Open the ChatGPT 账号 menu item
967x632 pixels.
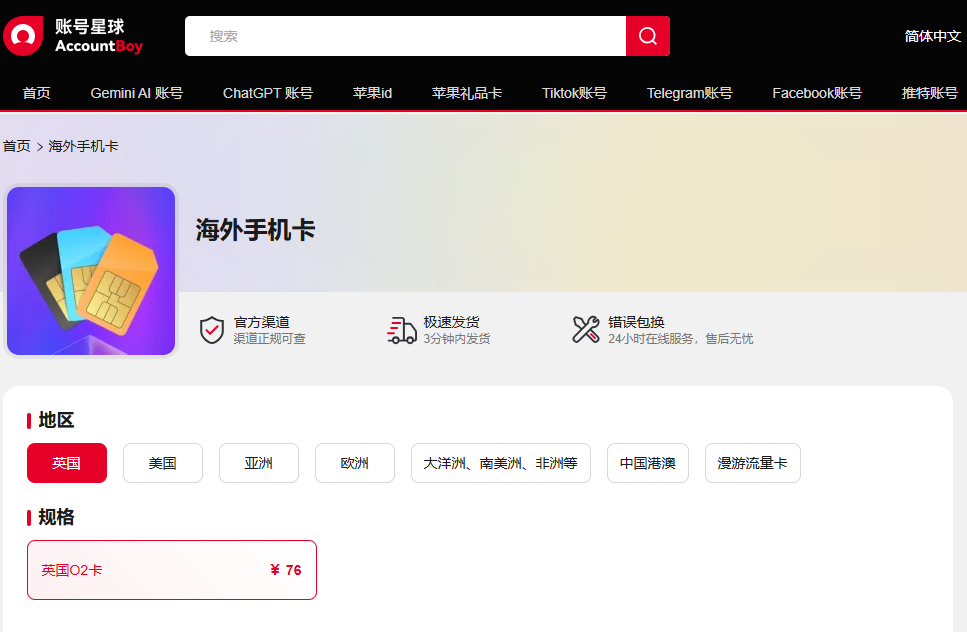[x=268, y=93]
